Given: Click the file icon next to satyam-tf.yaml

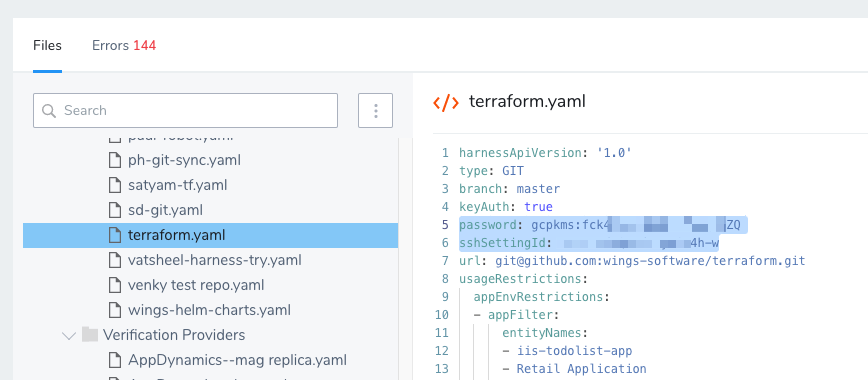Looking at the screenshot, I should [115, 185].
